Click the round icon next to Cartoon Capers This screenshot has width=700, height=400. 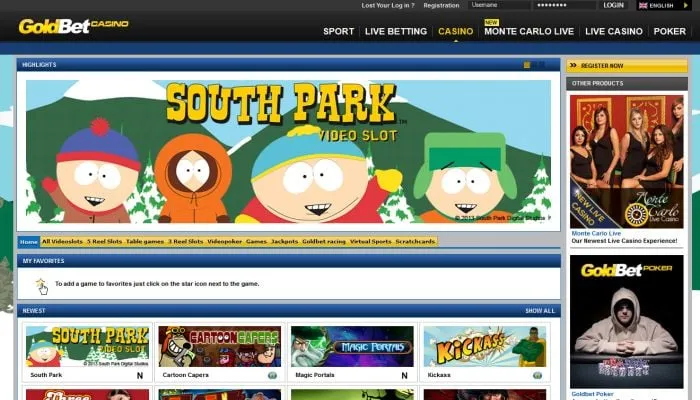click(x=272, y=375)
